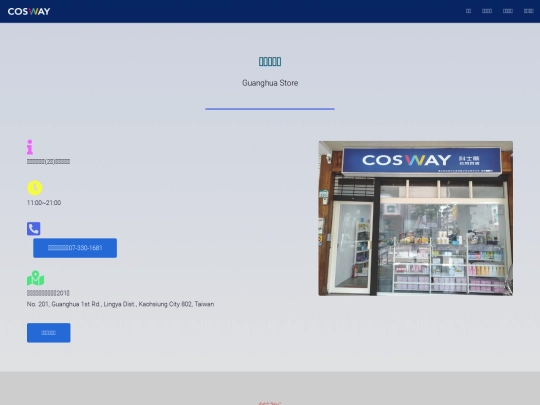
Task: Click the Chinese store name heading
Action: coord(270,62)
